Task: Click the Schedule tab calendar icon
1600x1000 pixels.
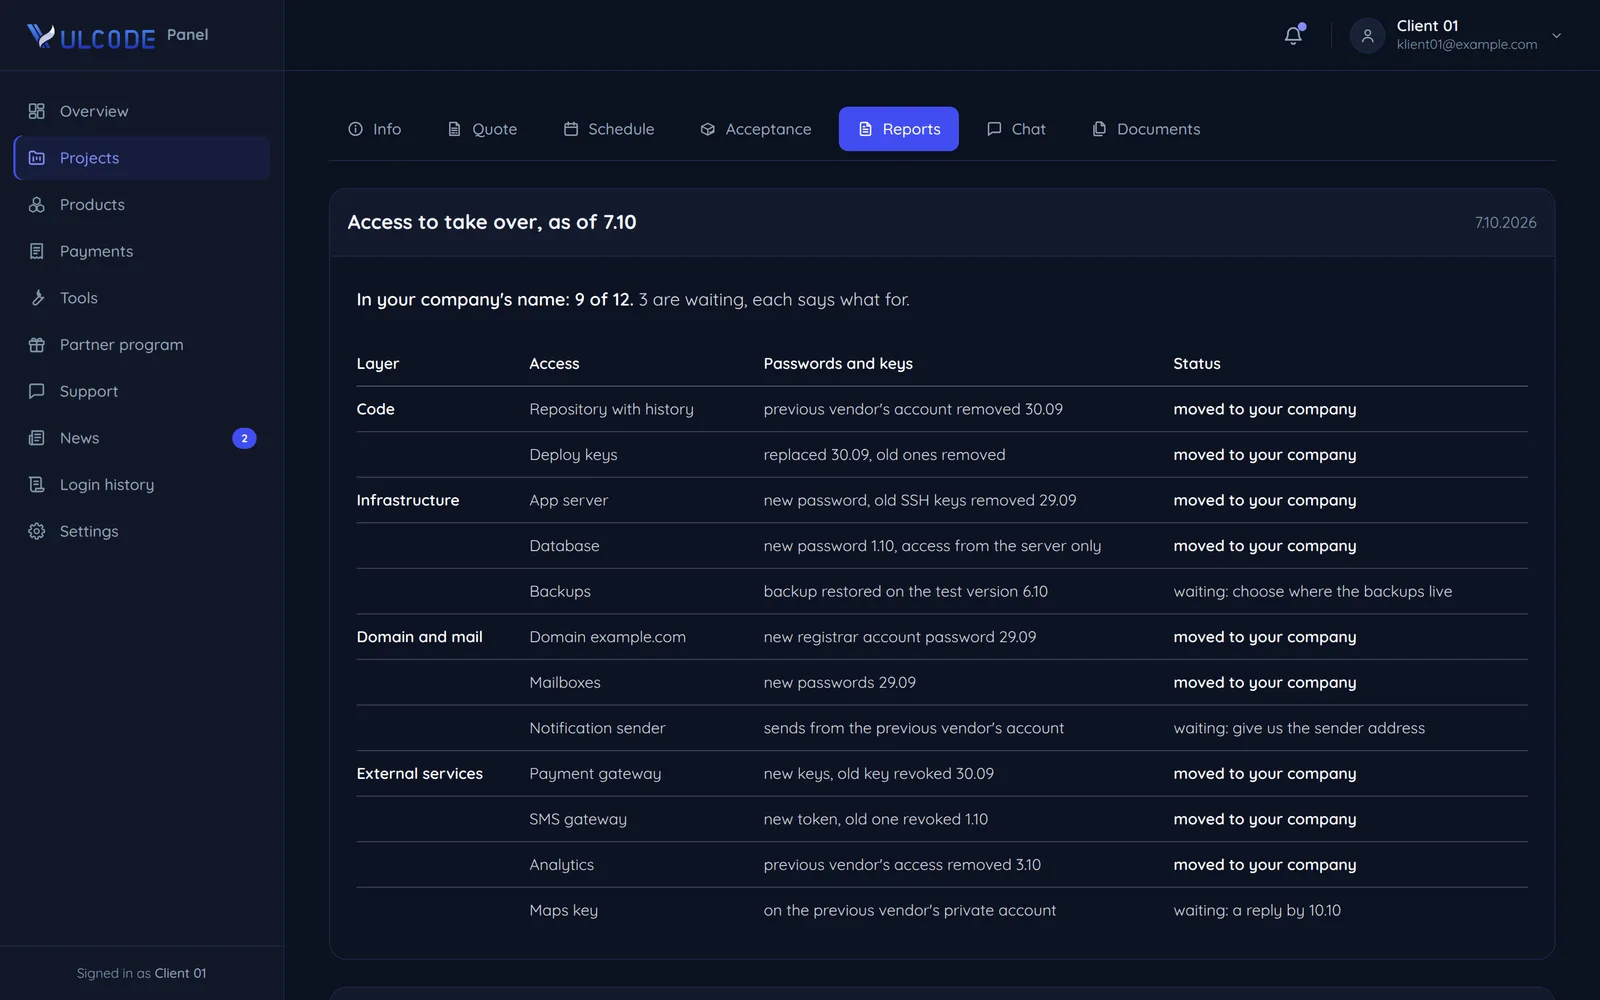Action: coord(571,129)
